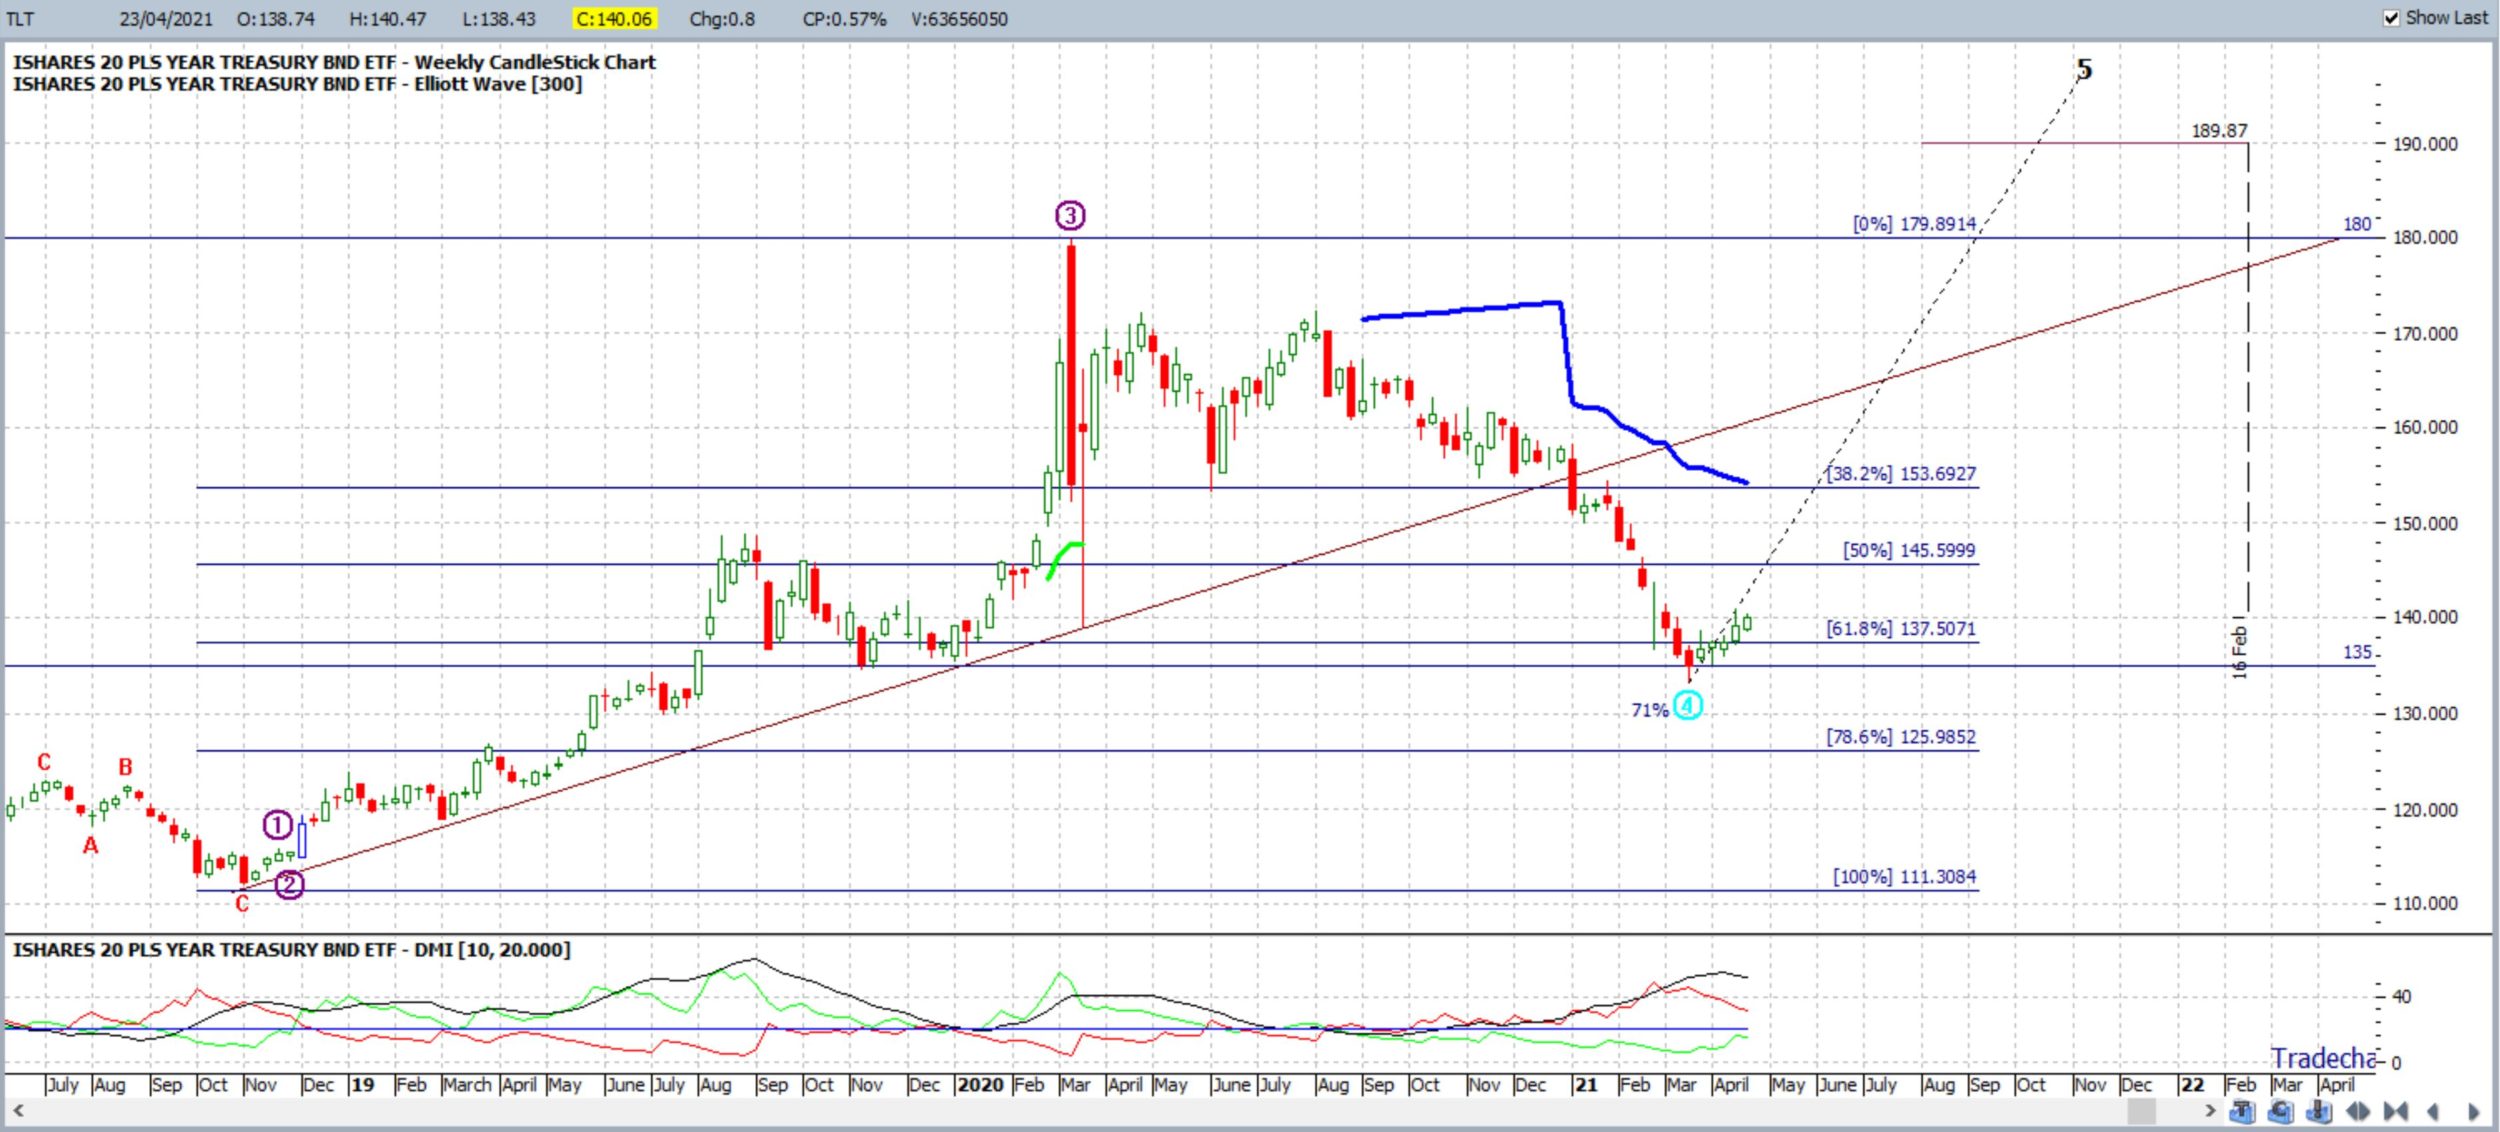
Task: Click the date 23/04/2021 in header
Action: click(165, 19)
